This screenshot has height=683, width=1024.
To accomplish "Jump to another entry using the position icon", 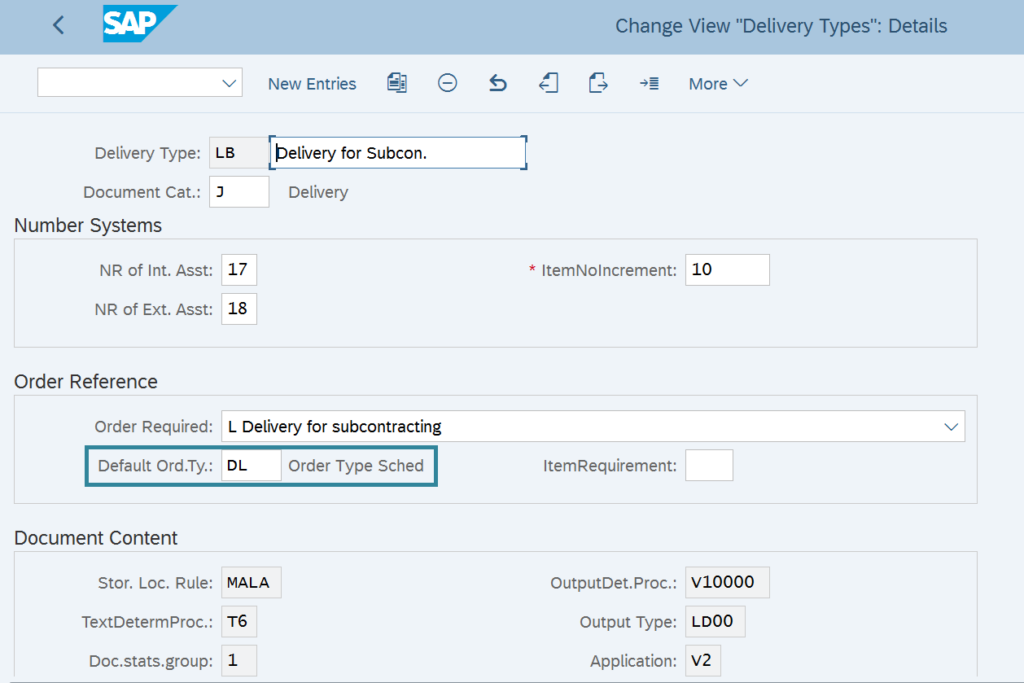I will click(x=648, y=83).
